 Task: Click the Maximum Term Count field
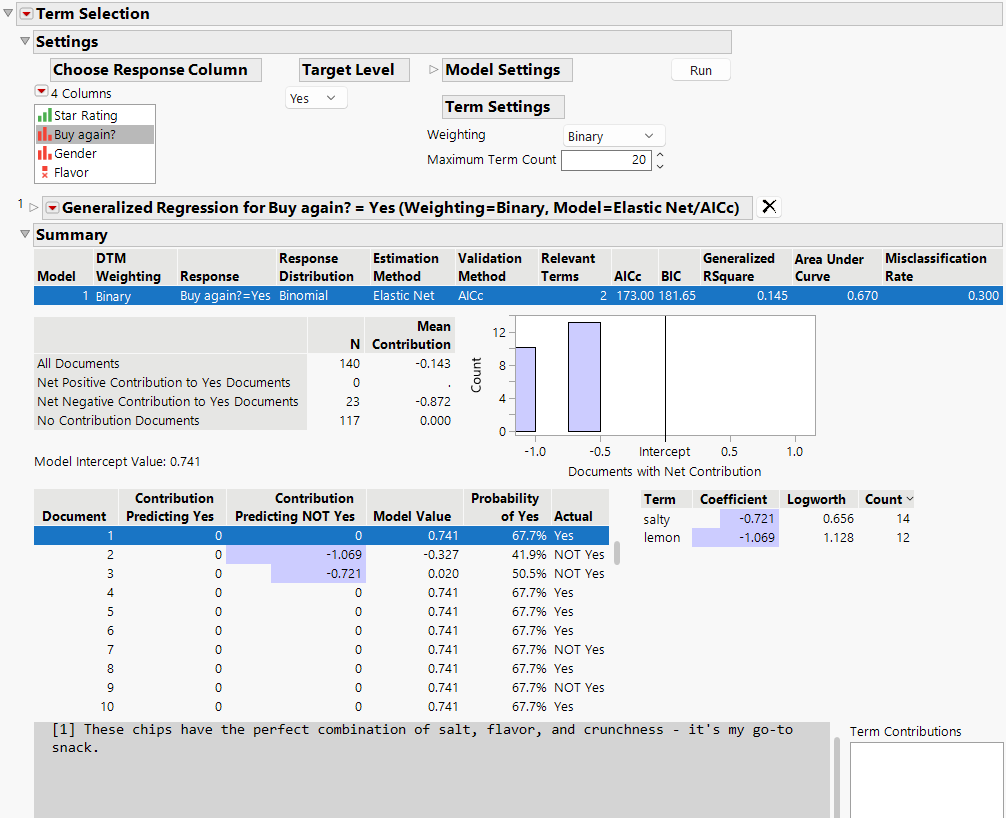[606, 160]
